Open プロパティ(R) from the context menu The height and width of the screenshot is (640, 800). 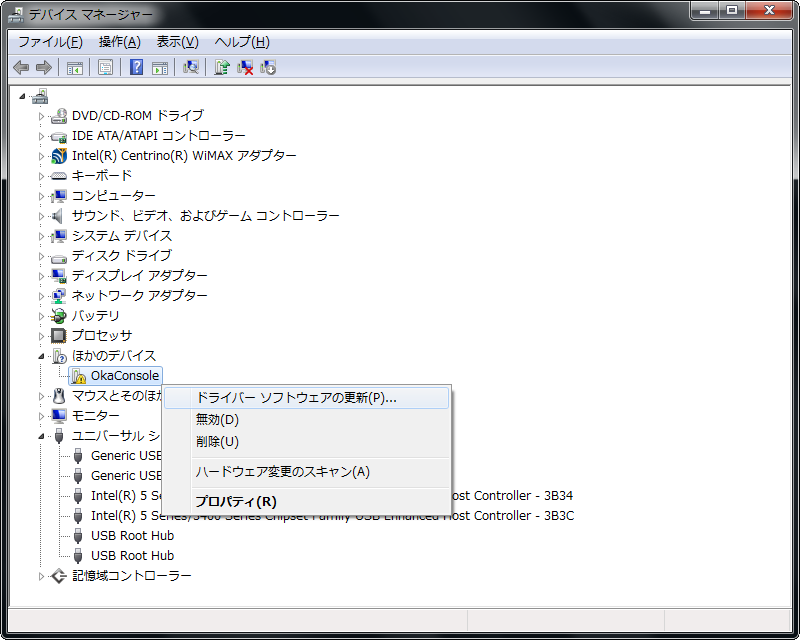tap(236, 502)
